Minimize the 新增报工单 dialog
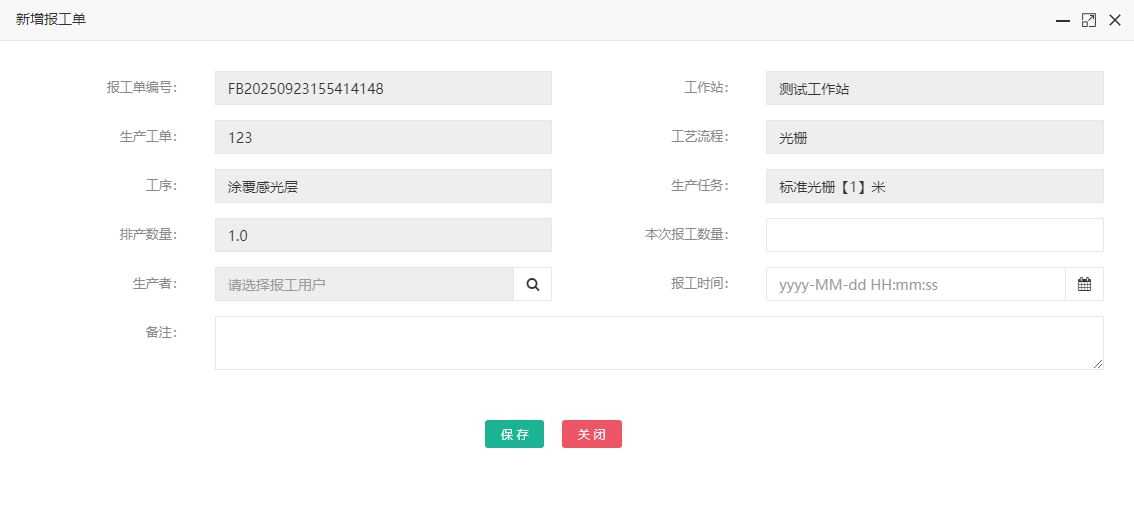 coord(1063,20)
